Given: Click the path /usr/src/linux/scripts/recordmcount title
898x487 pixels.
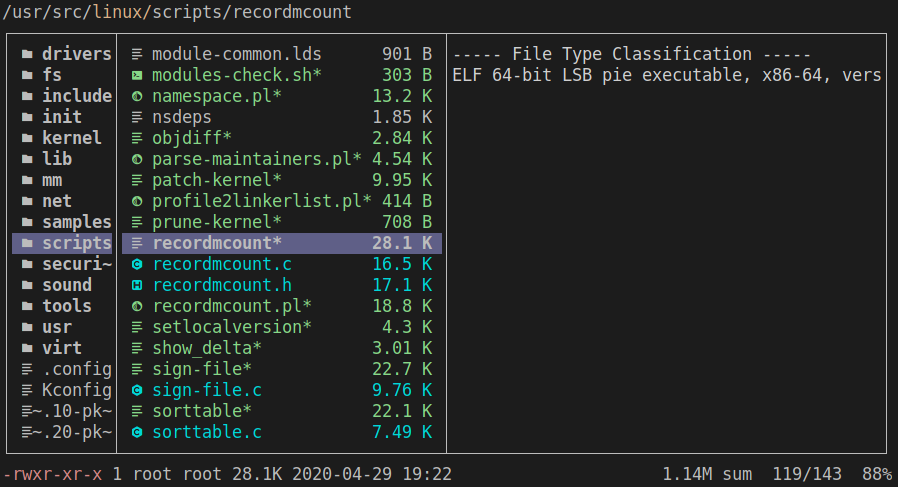Looking at the screenshot, I should coord(177,12).
